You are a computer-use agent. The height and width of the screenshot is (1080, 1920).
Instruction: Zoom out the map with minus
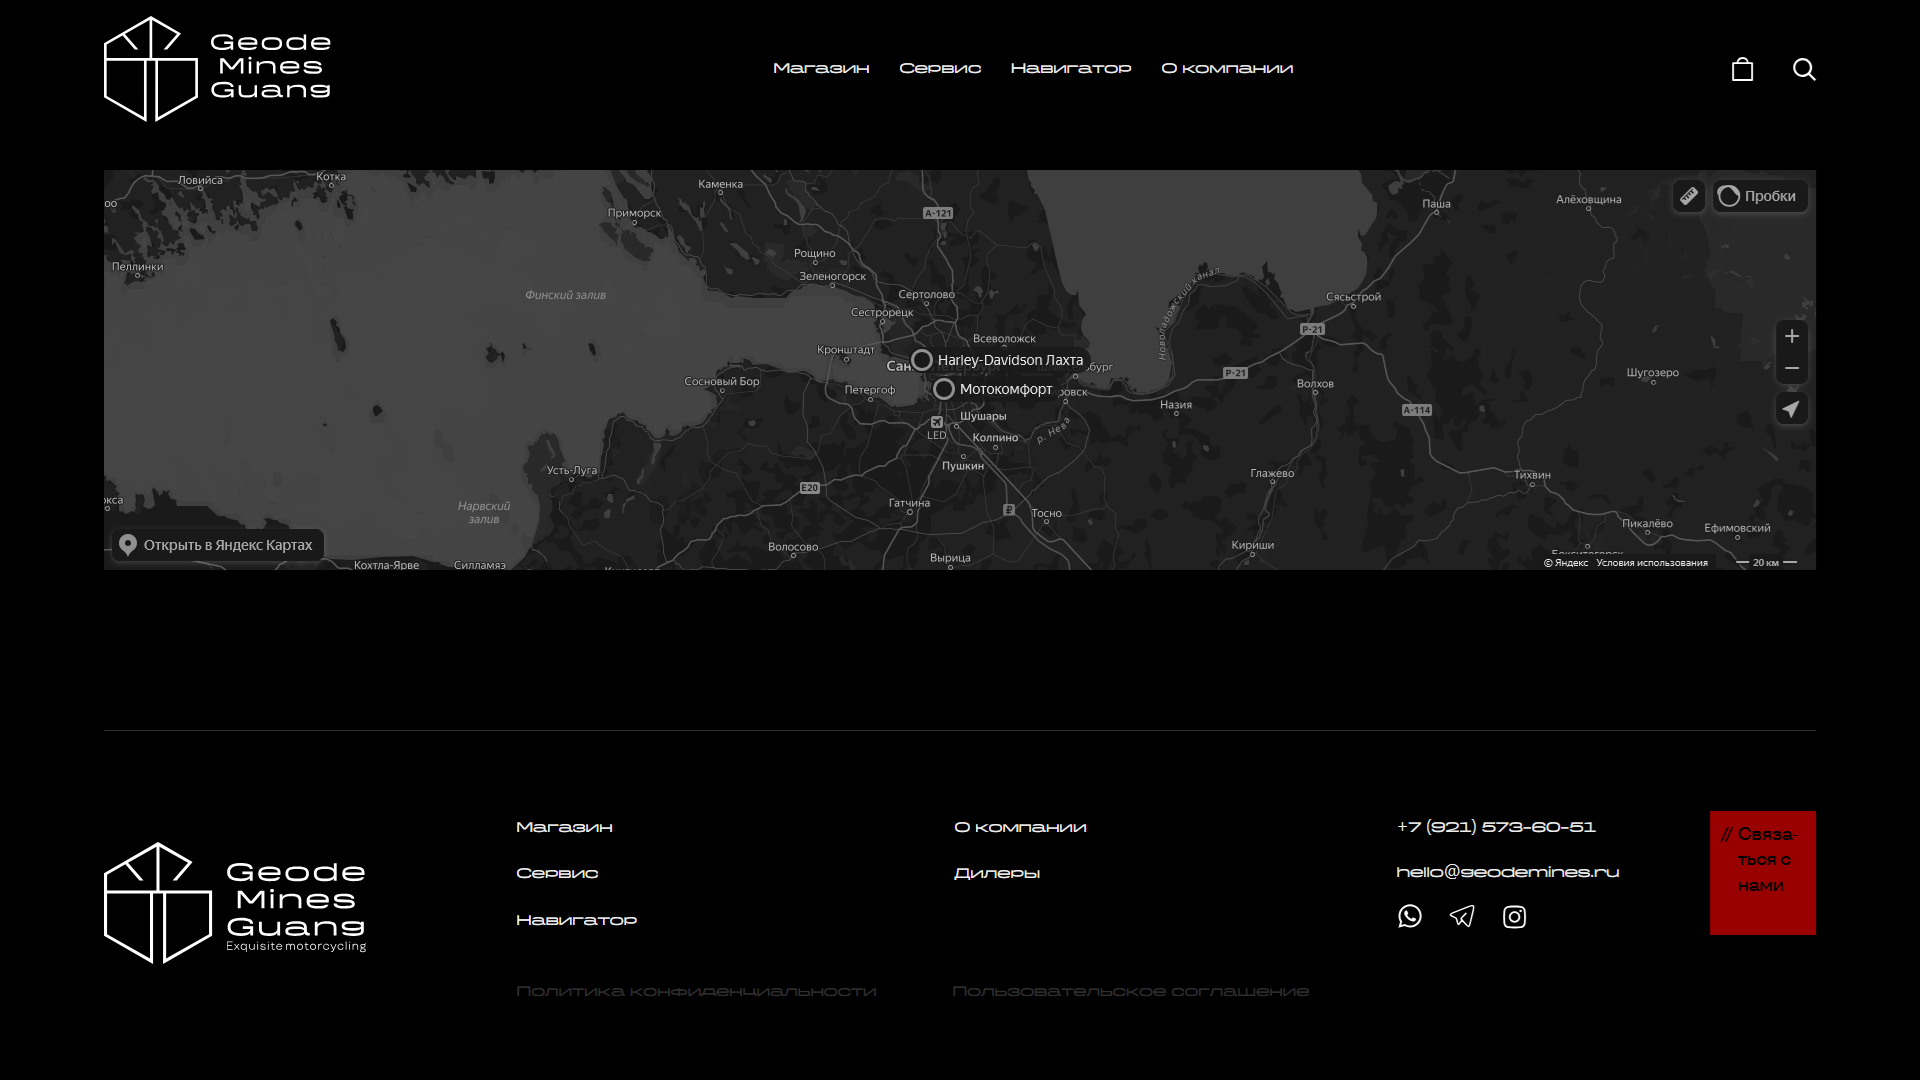[x=1791, y=369]
